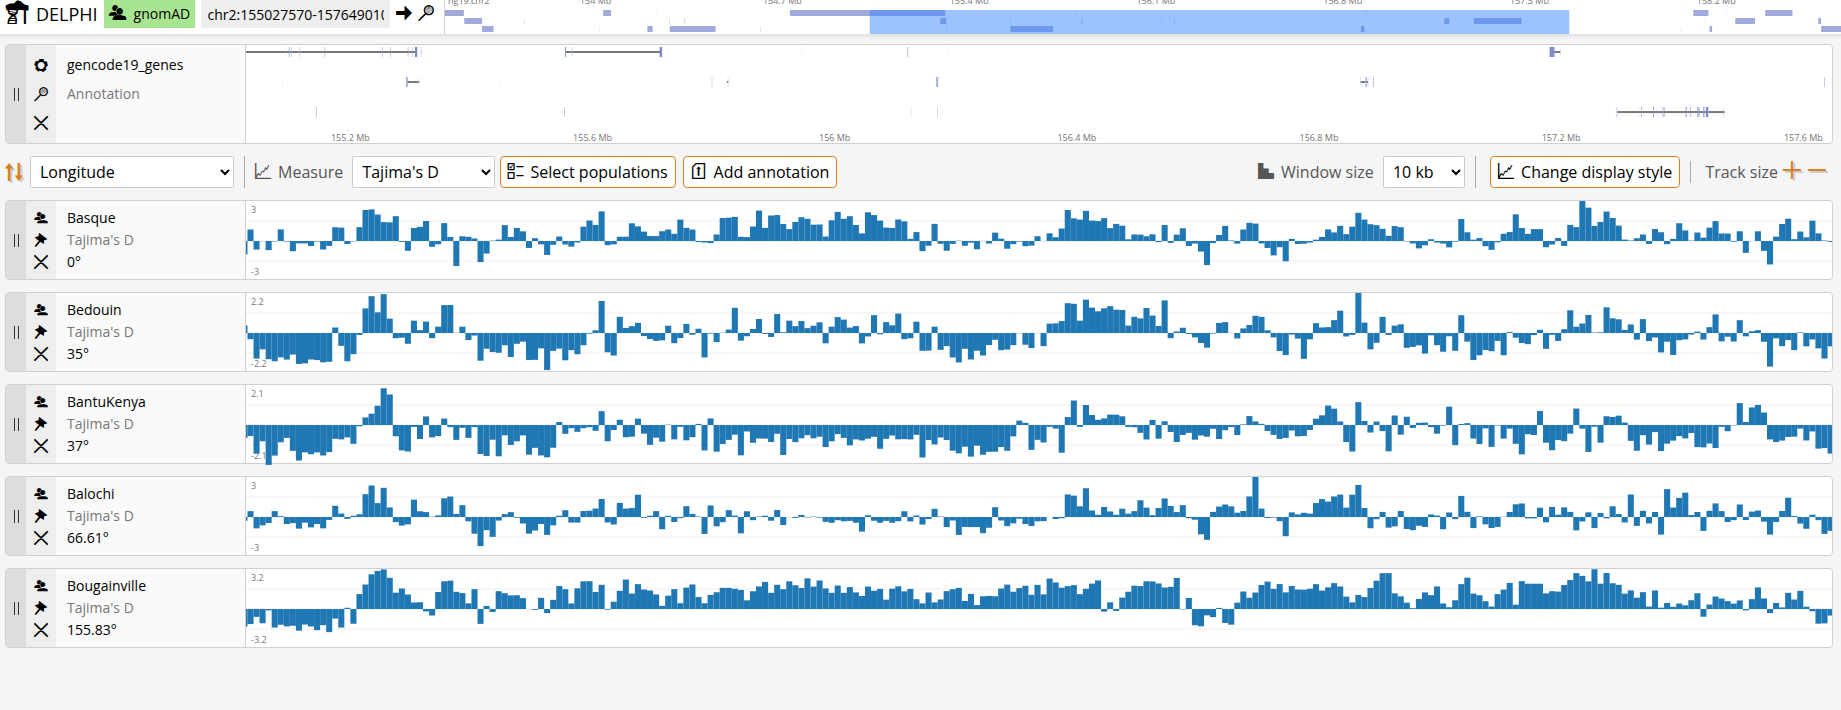
Task: Pin the Basque track
Action: tap(41, 240)
